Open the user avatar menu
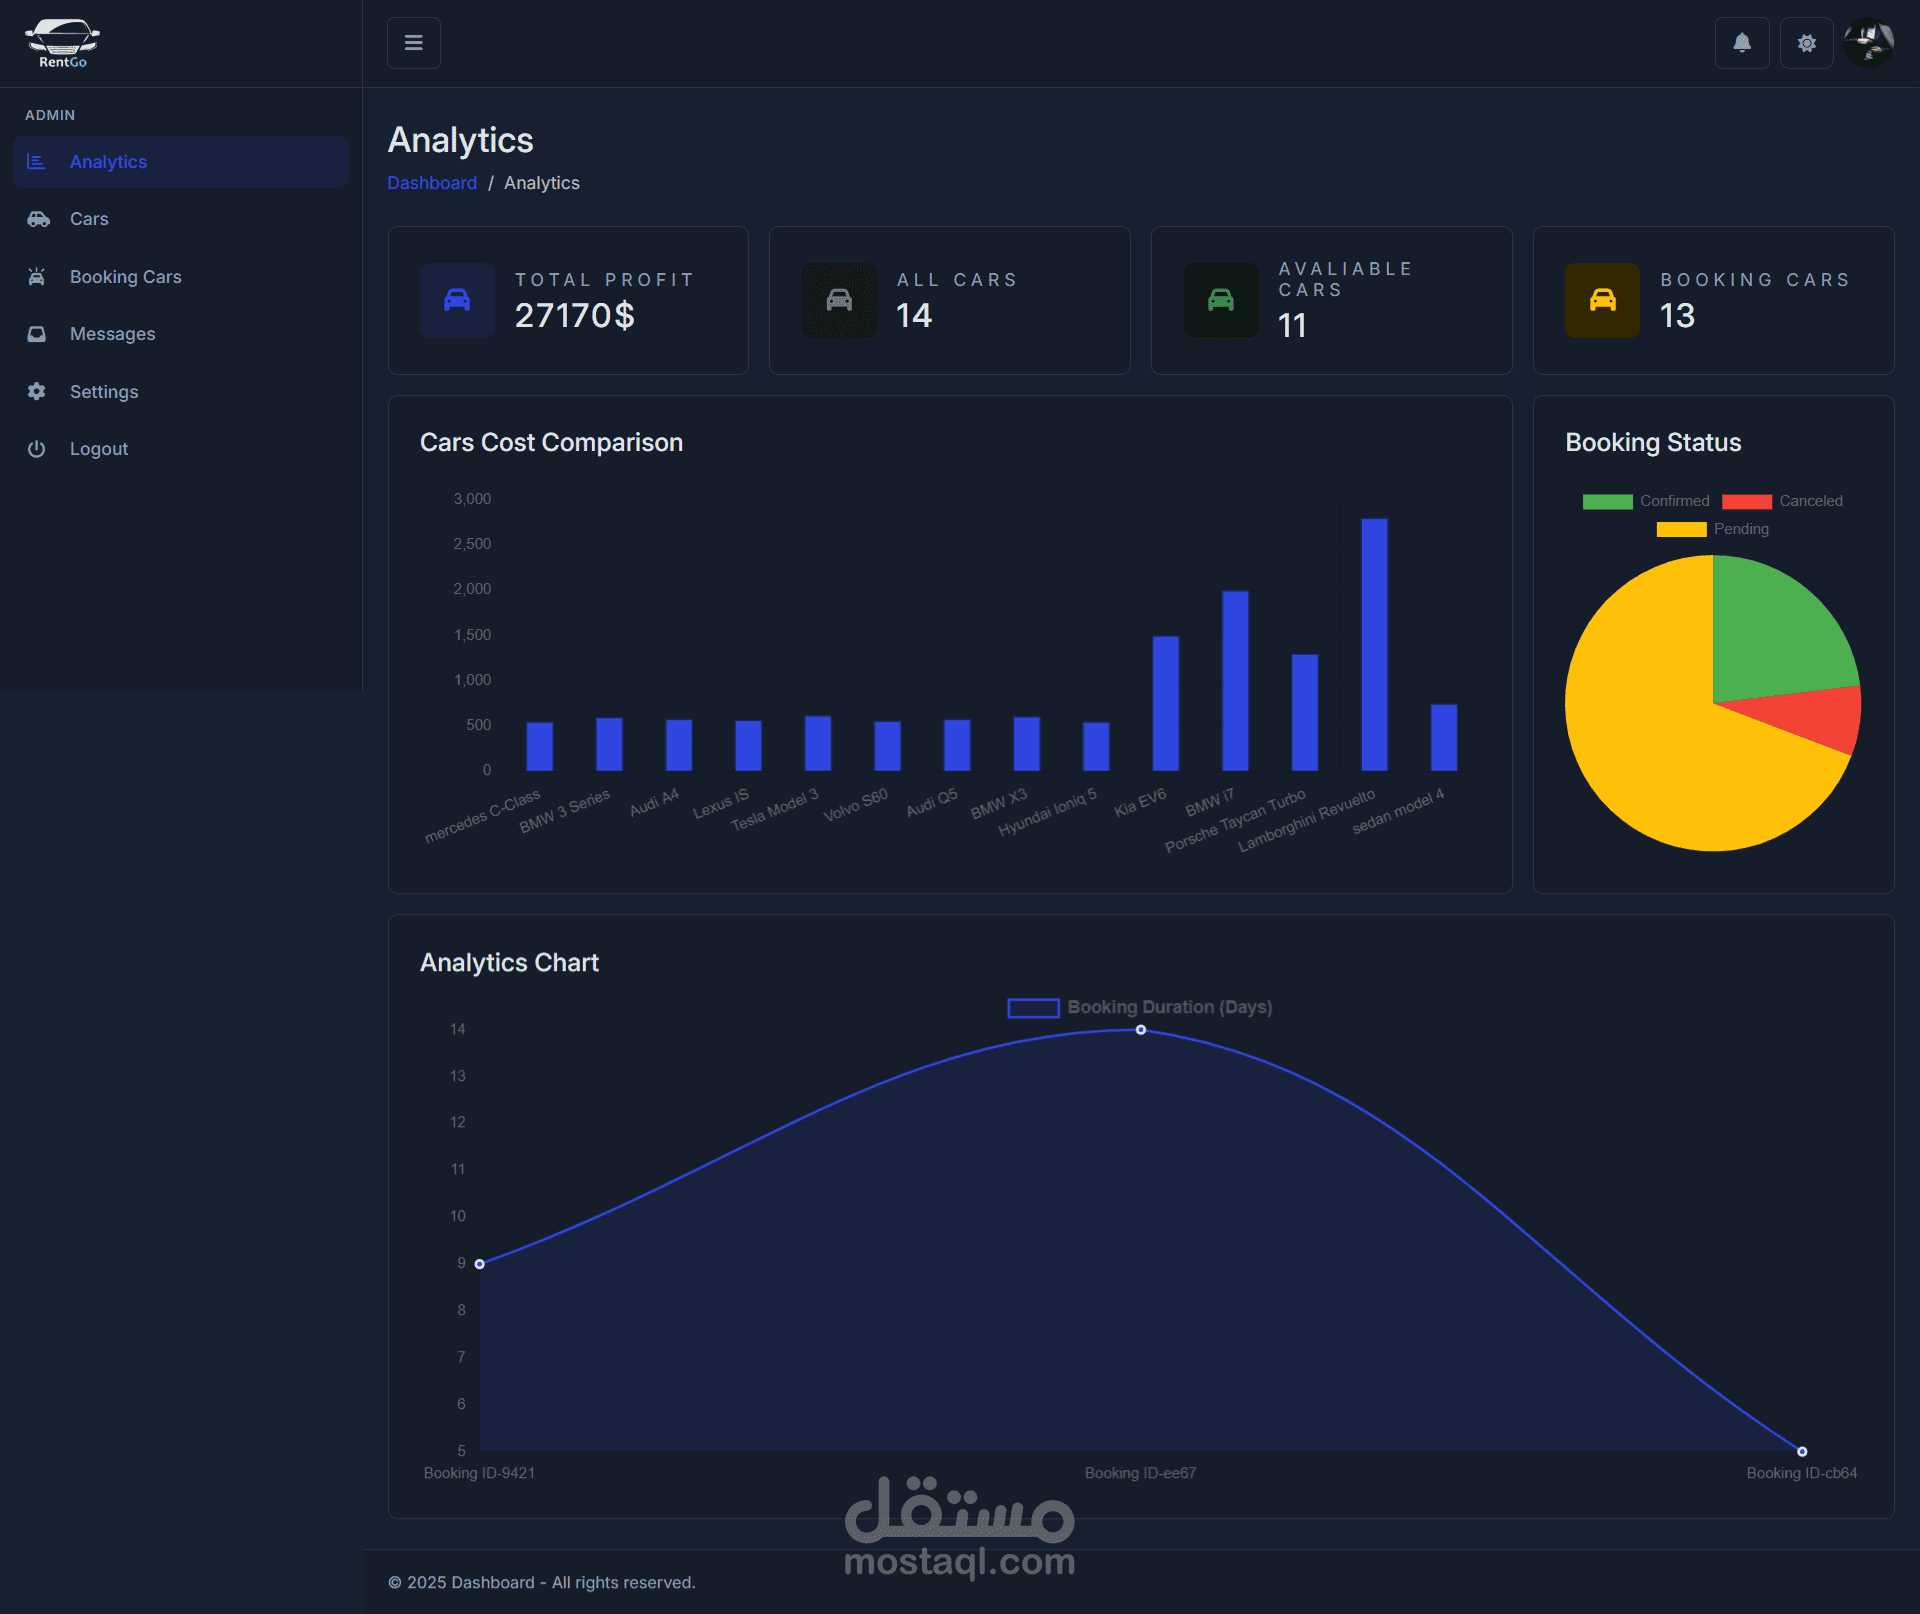This screenshot has height=1614, width=1920. click(x=1869, y=43)
